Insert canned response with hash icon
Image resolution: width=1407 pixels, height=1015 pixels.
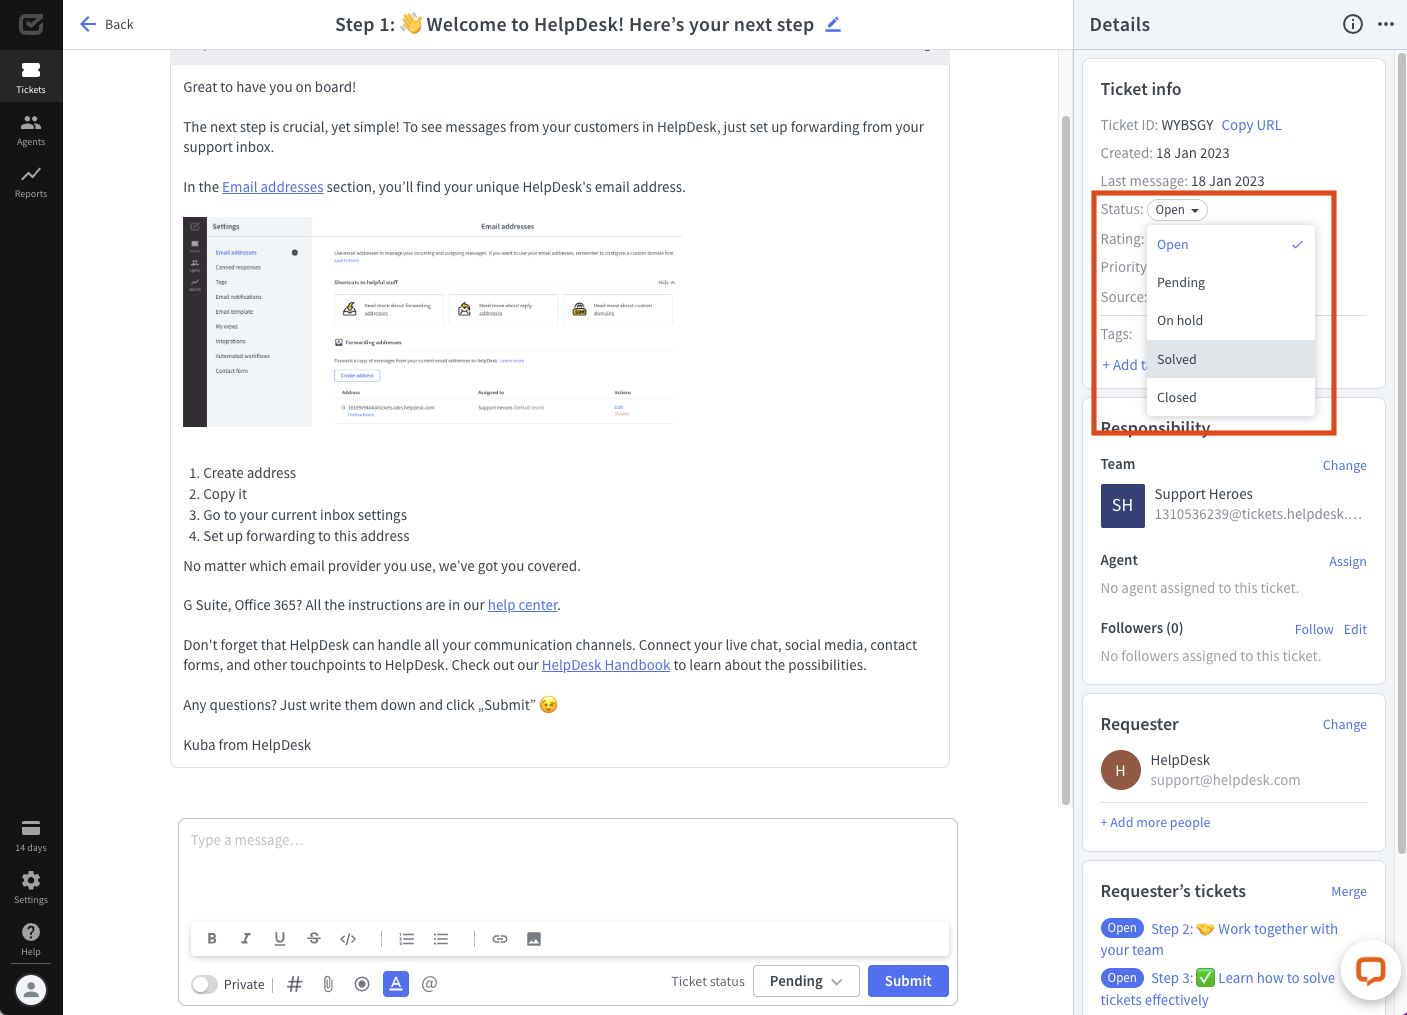[x=295, y=984]
